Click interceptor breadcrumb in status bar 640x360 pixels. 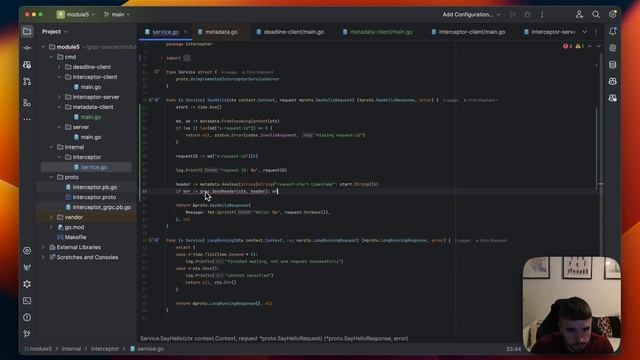pyautogui.click(x=105, y=349)
